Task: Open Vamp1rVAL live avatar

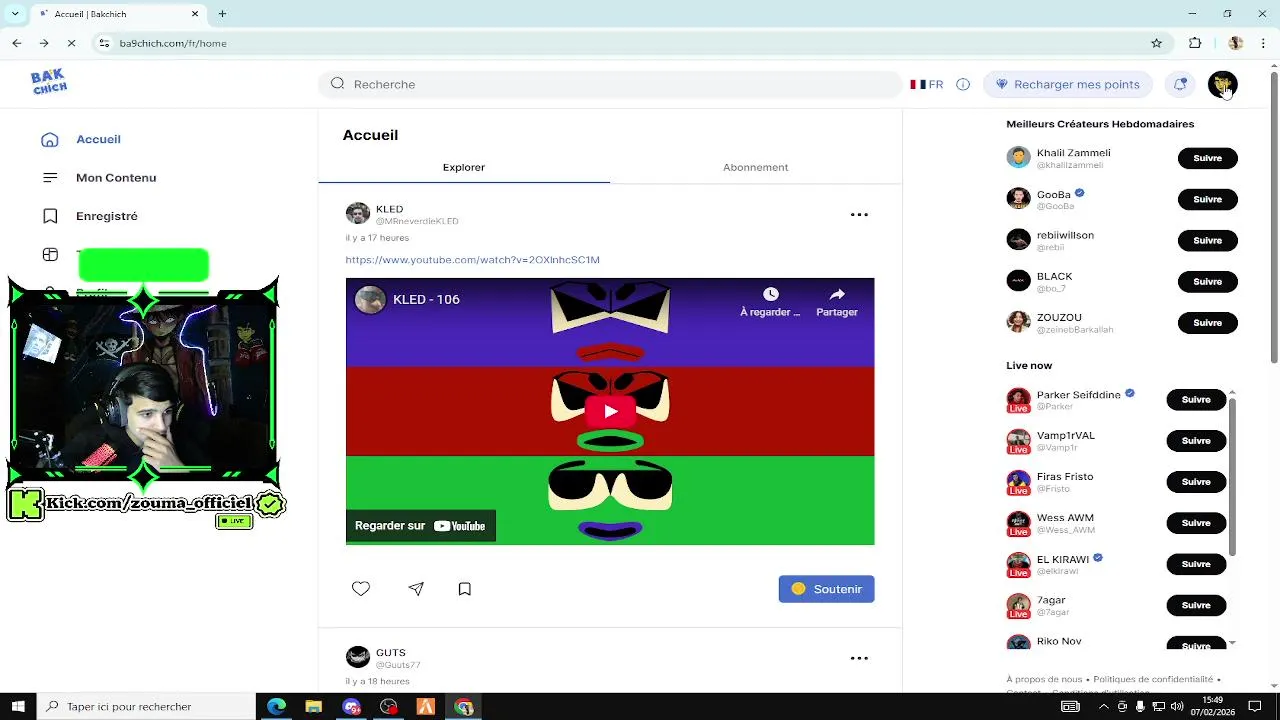Action: point(1018,440)
